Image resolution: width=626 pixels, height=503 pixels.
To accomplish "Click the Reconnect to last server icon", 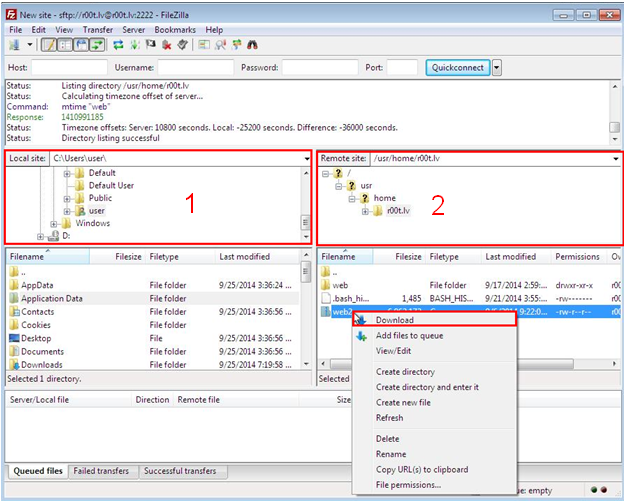I will (x=183, y=45).
